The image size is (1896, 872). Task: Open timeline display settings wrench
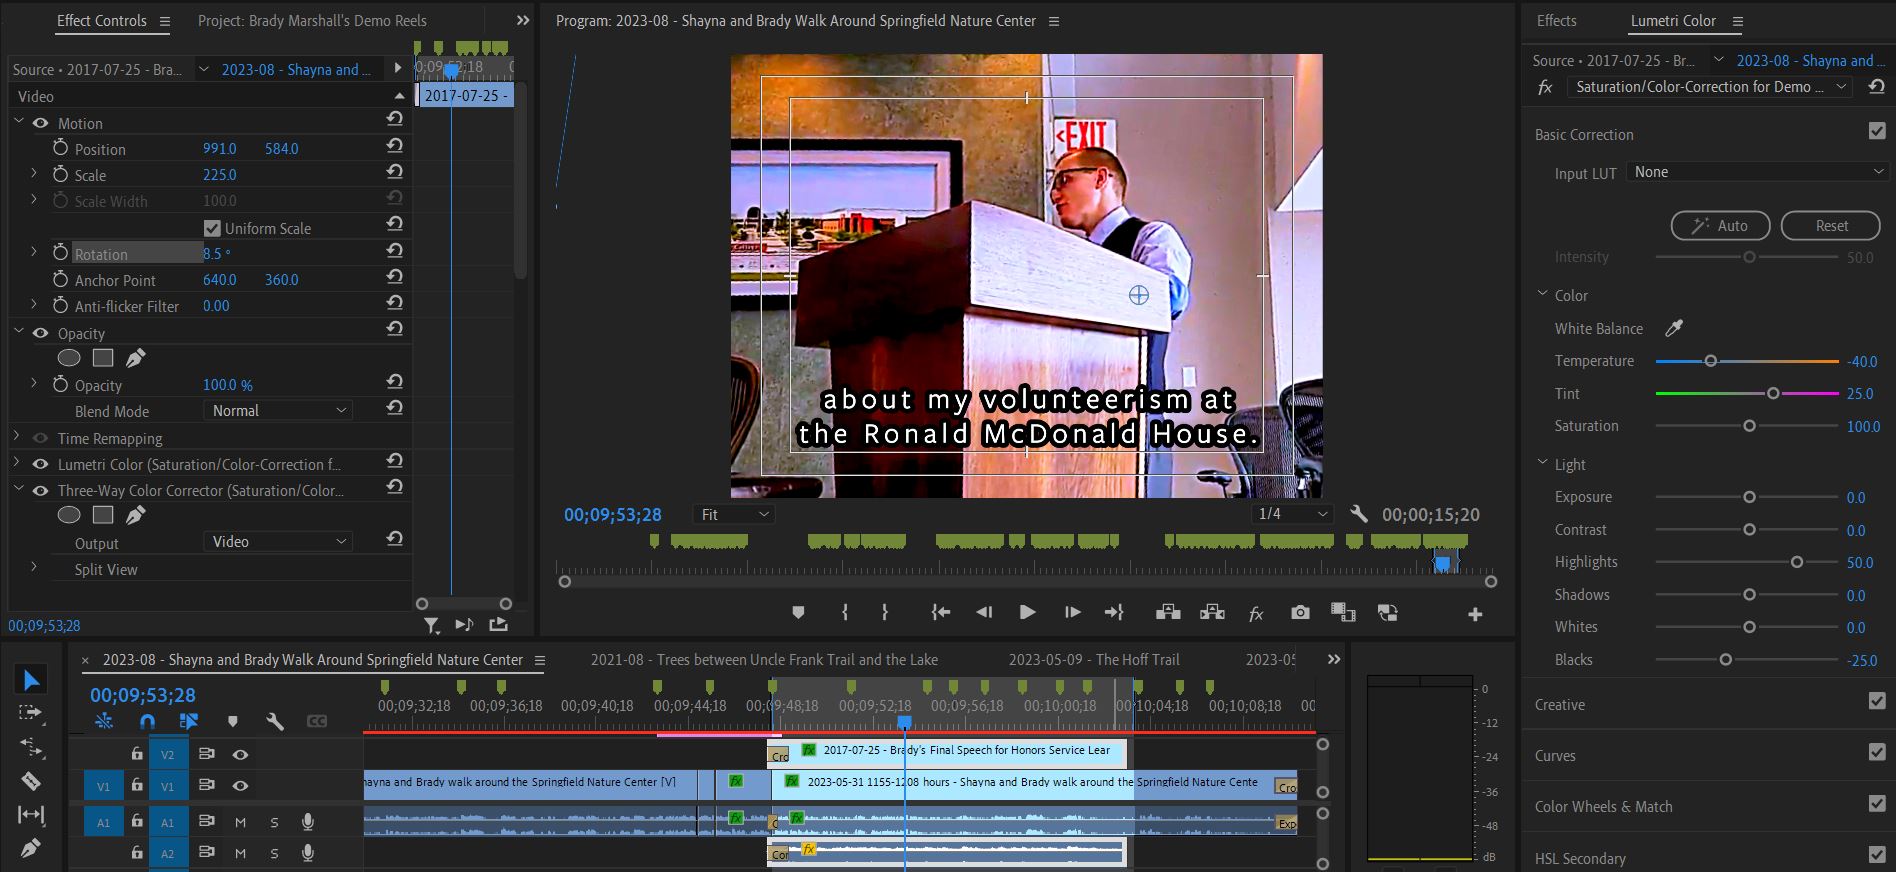(275, 721)
